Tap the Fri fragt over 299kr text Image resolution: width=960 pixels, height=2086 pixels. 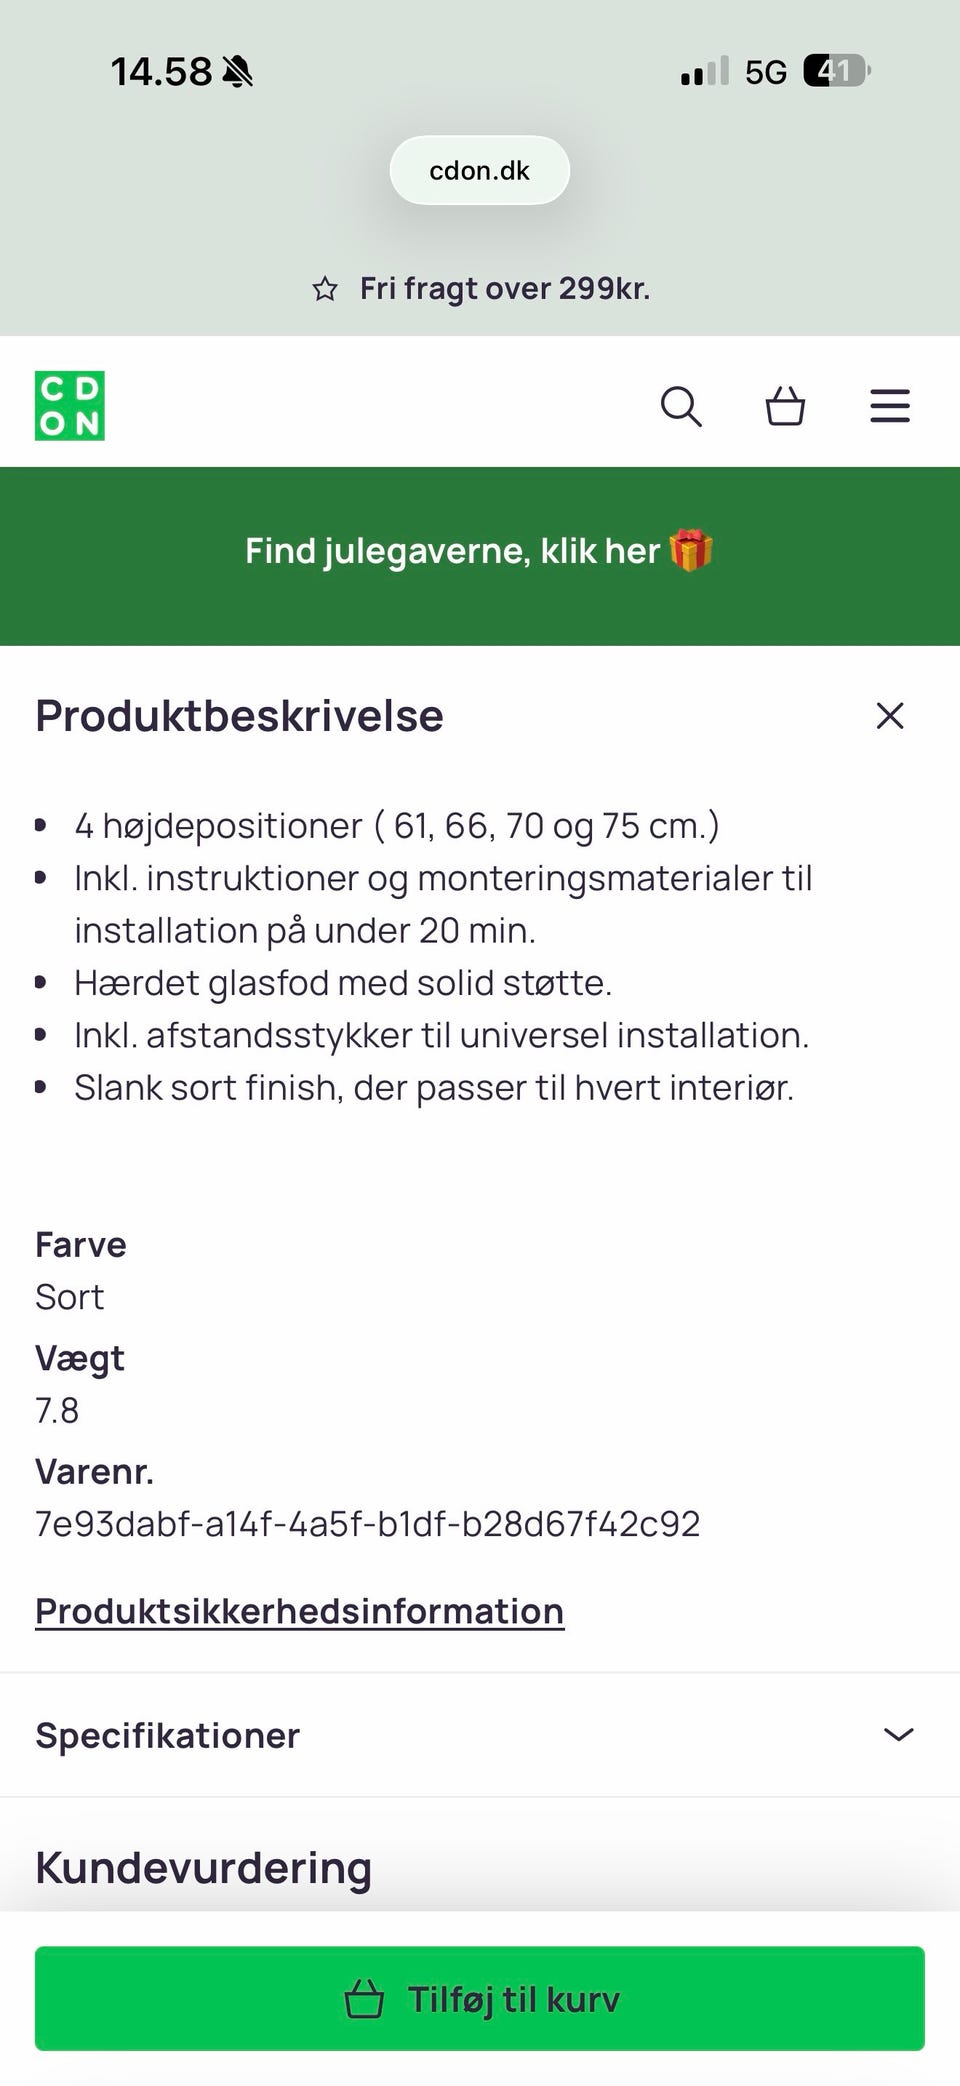click(x=505, y=289)
